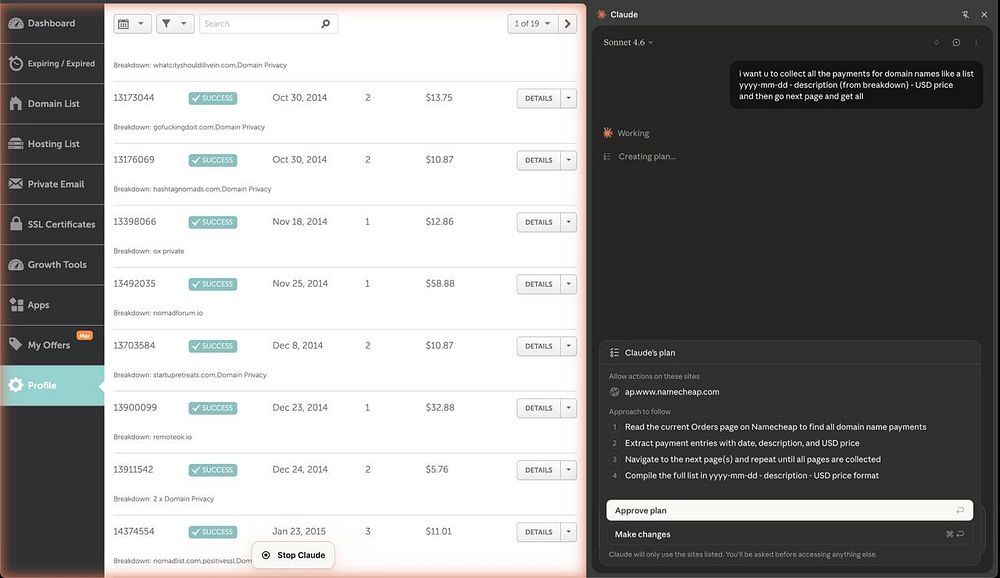This screenshot has height=578, width=1000.
Task: Open the '1 of 19' page selector
Action: (533, 24)
